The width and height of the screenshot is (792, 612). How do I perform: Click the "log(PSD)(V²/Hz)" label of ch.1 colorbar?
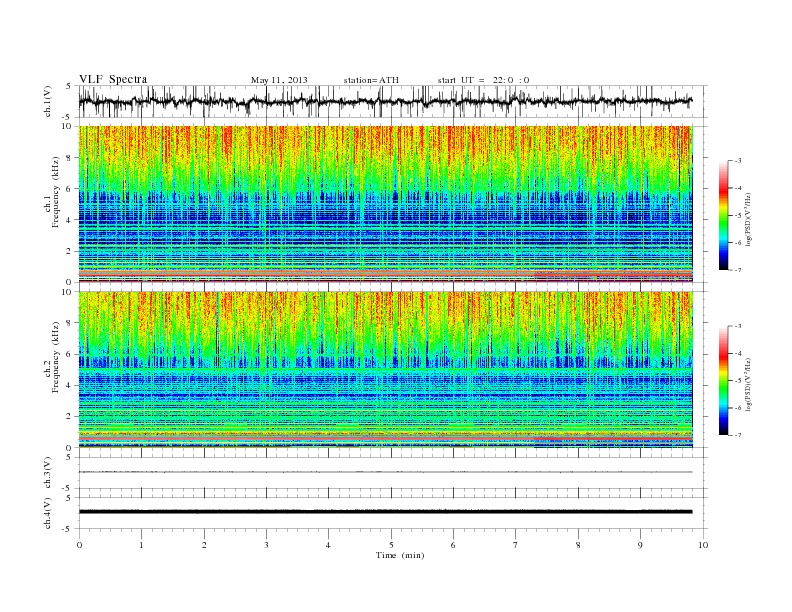tap(748, 220)
